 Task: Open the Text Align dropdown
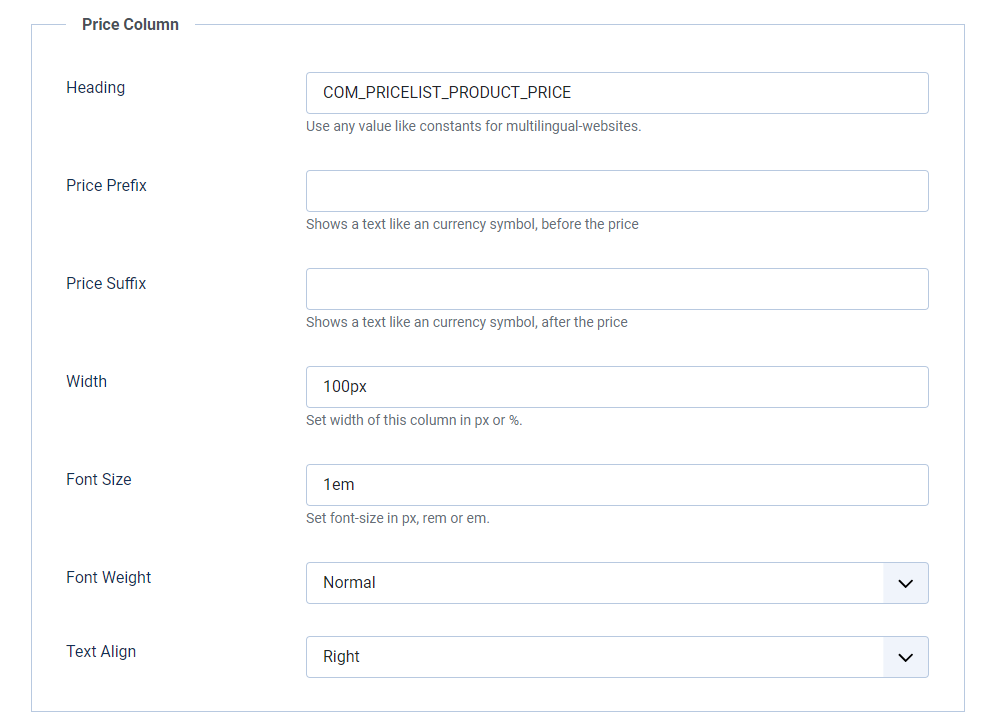coord(594,657)
